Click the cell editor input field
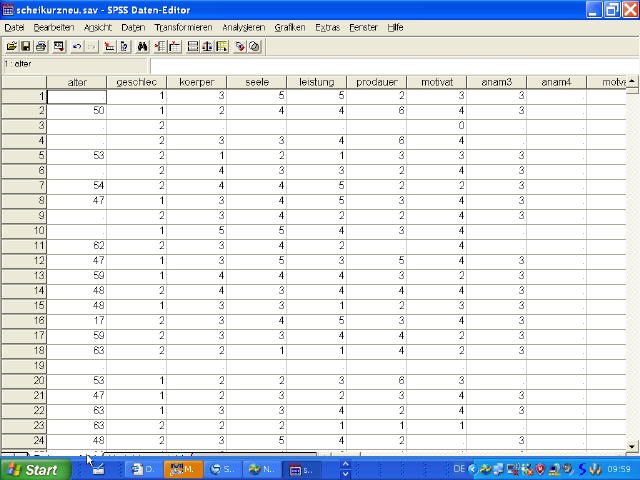Viewport: 640px width, 480px height. tap(390, 64)
